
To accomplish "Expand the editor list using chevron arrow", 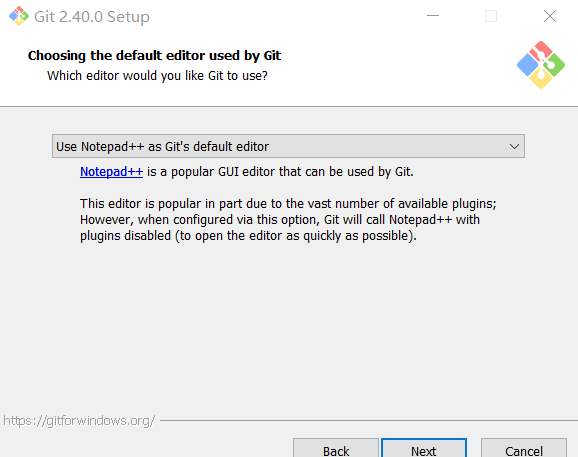I will coord(514,147).
